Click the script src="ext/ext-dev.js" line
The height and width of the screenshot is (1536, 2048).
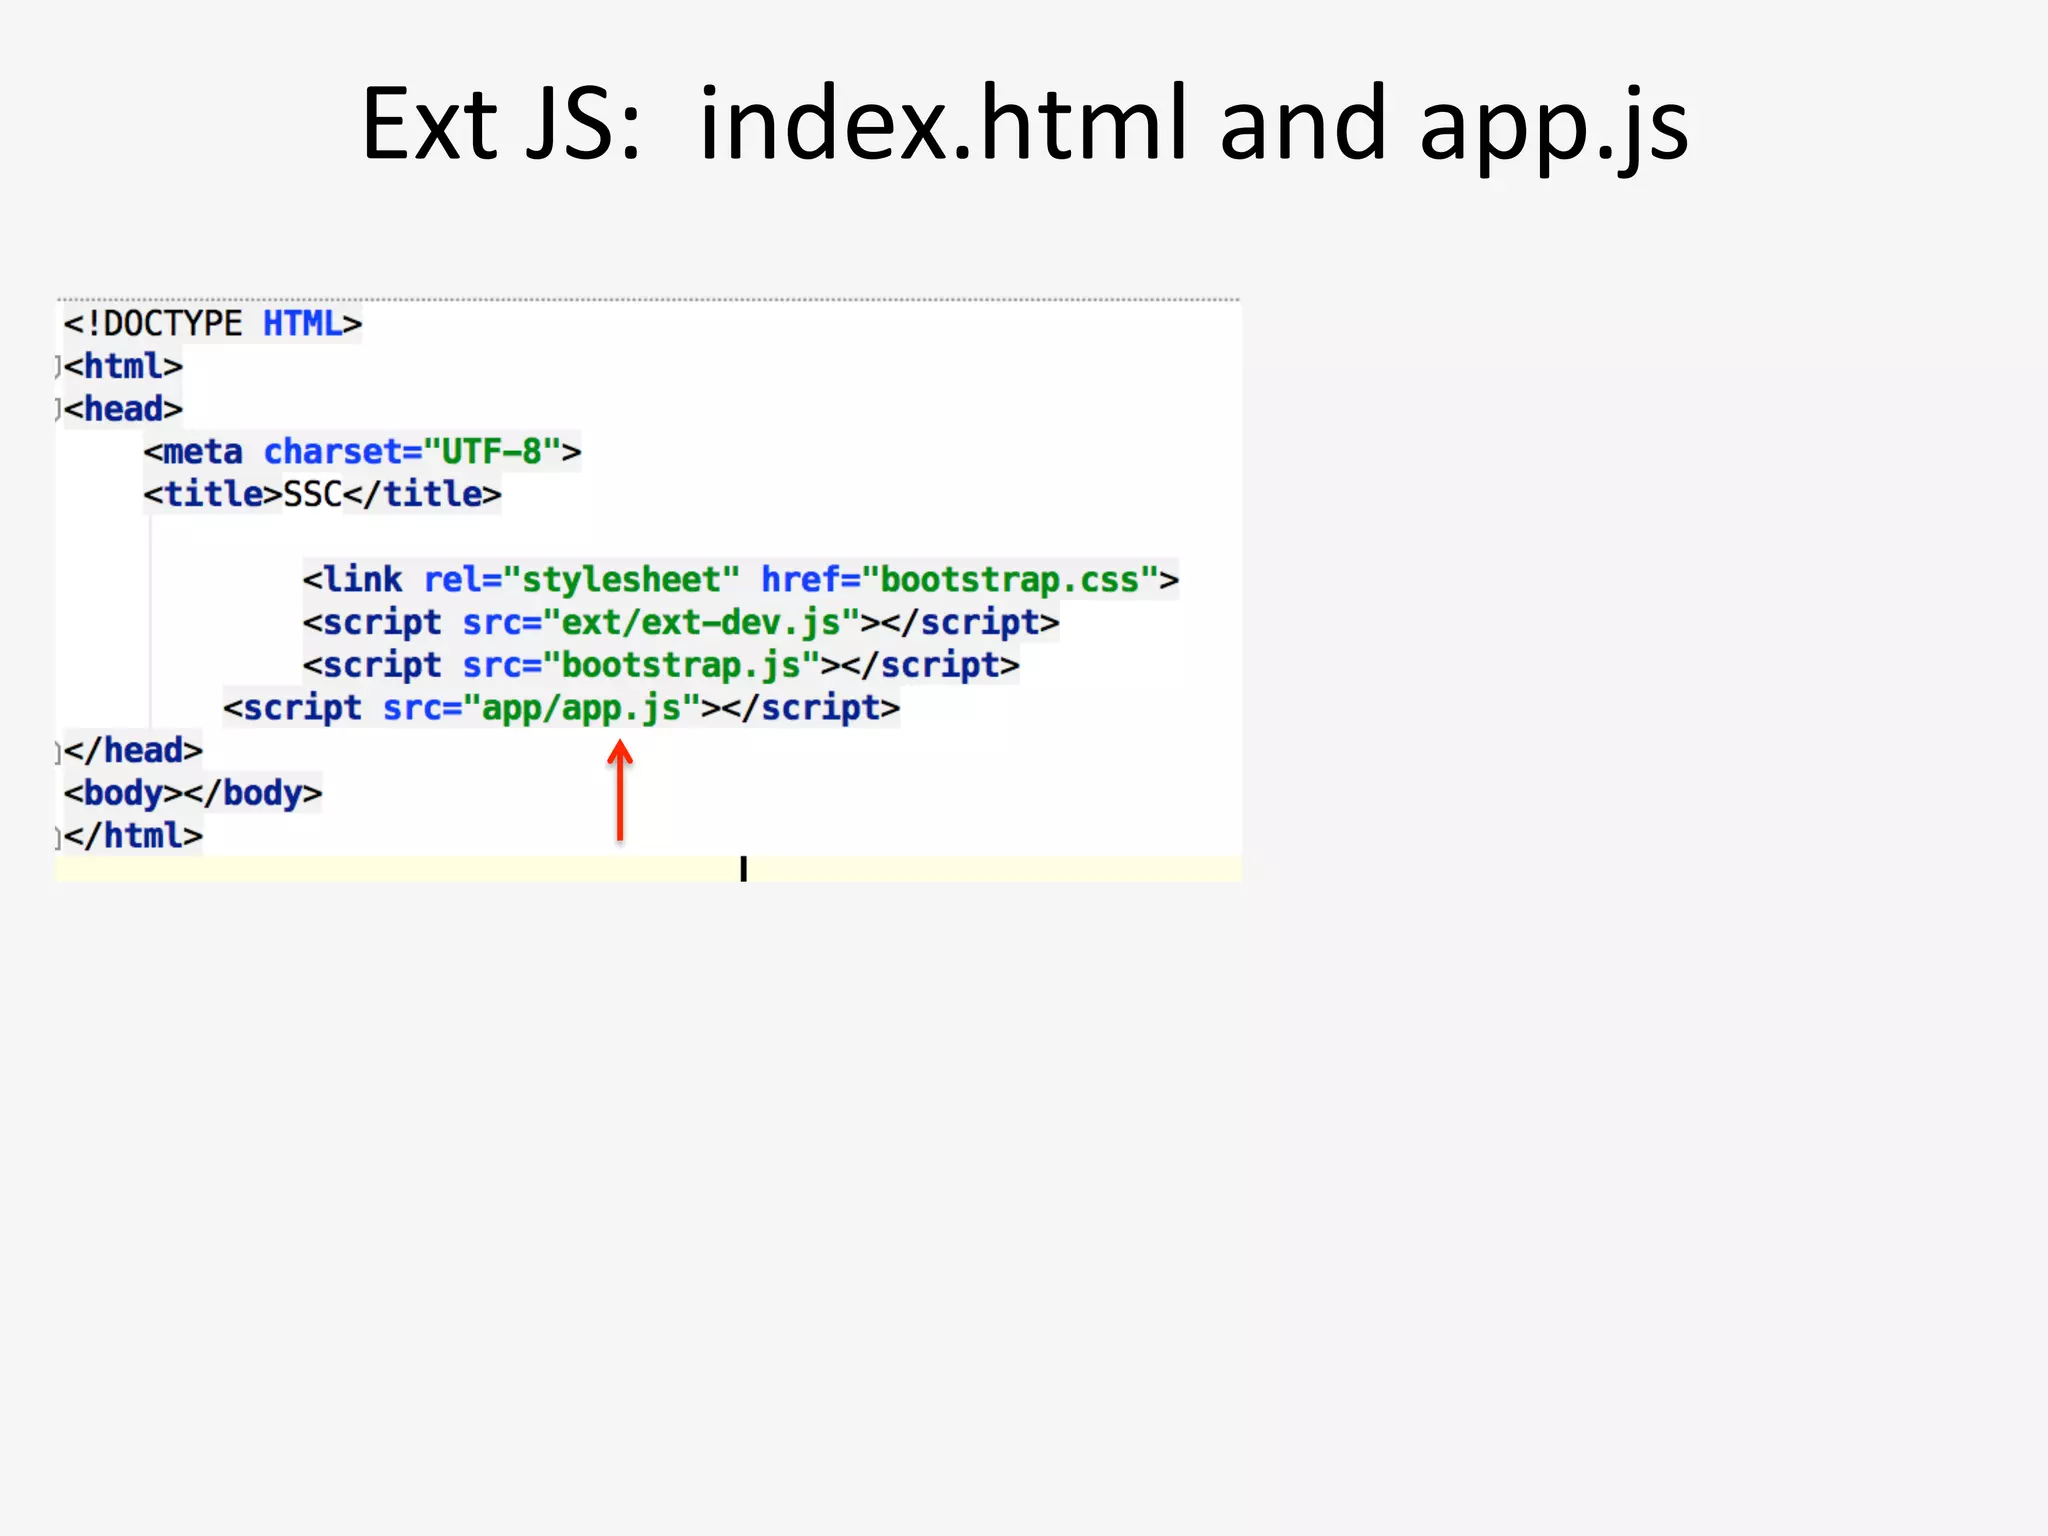(x=681, y=623)
